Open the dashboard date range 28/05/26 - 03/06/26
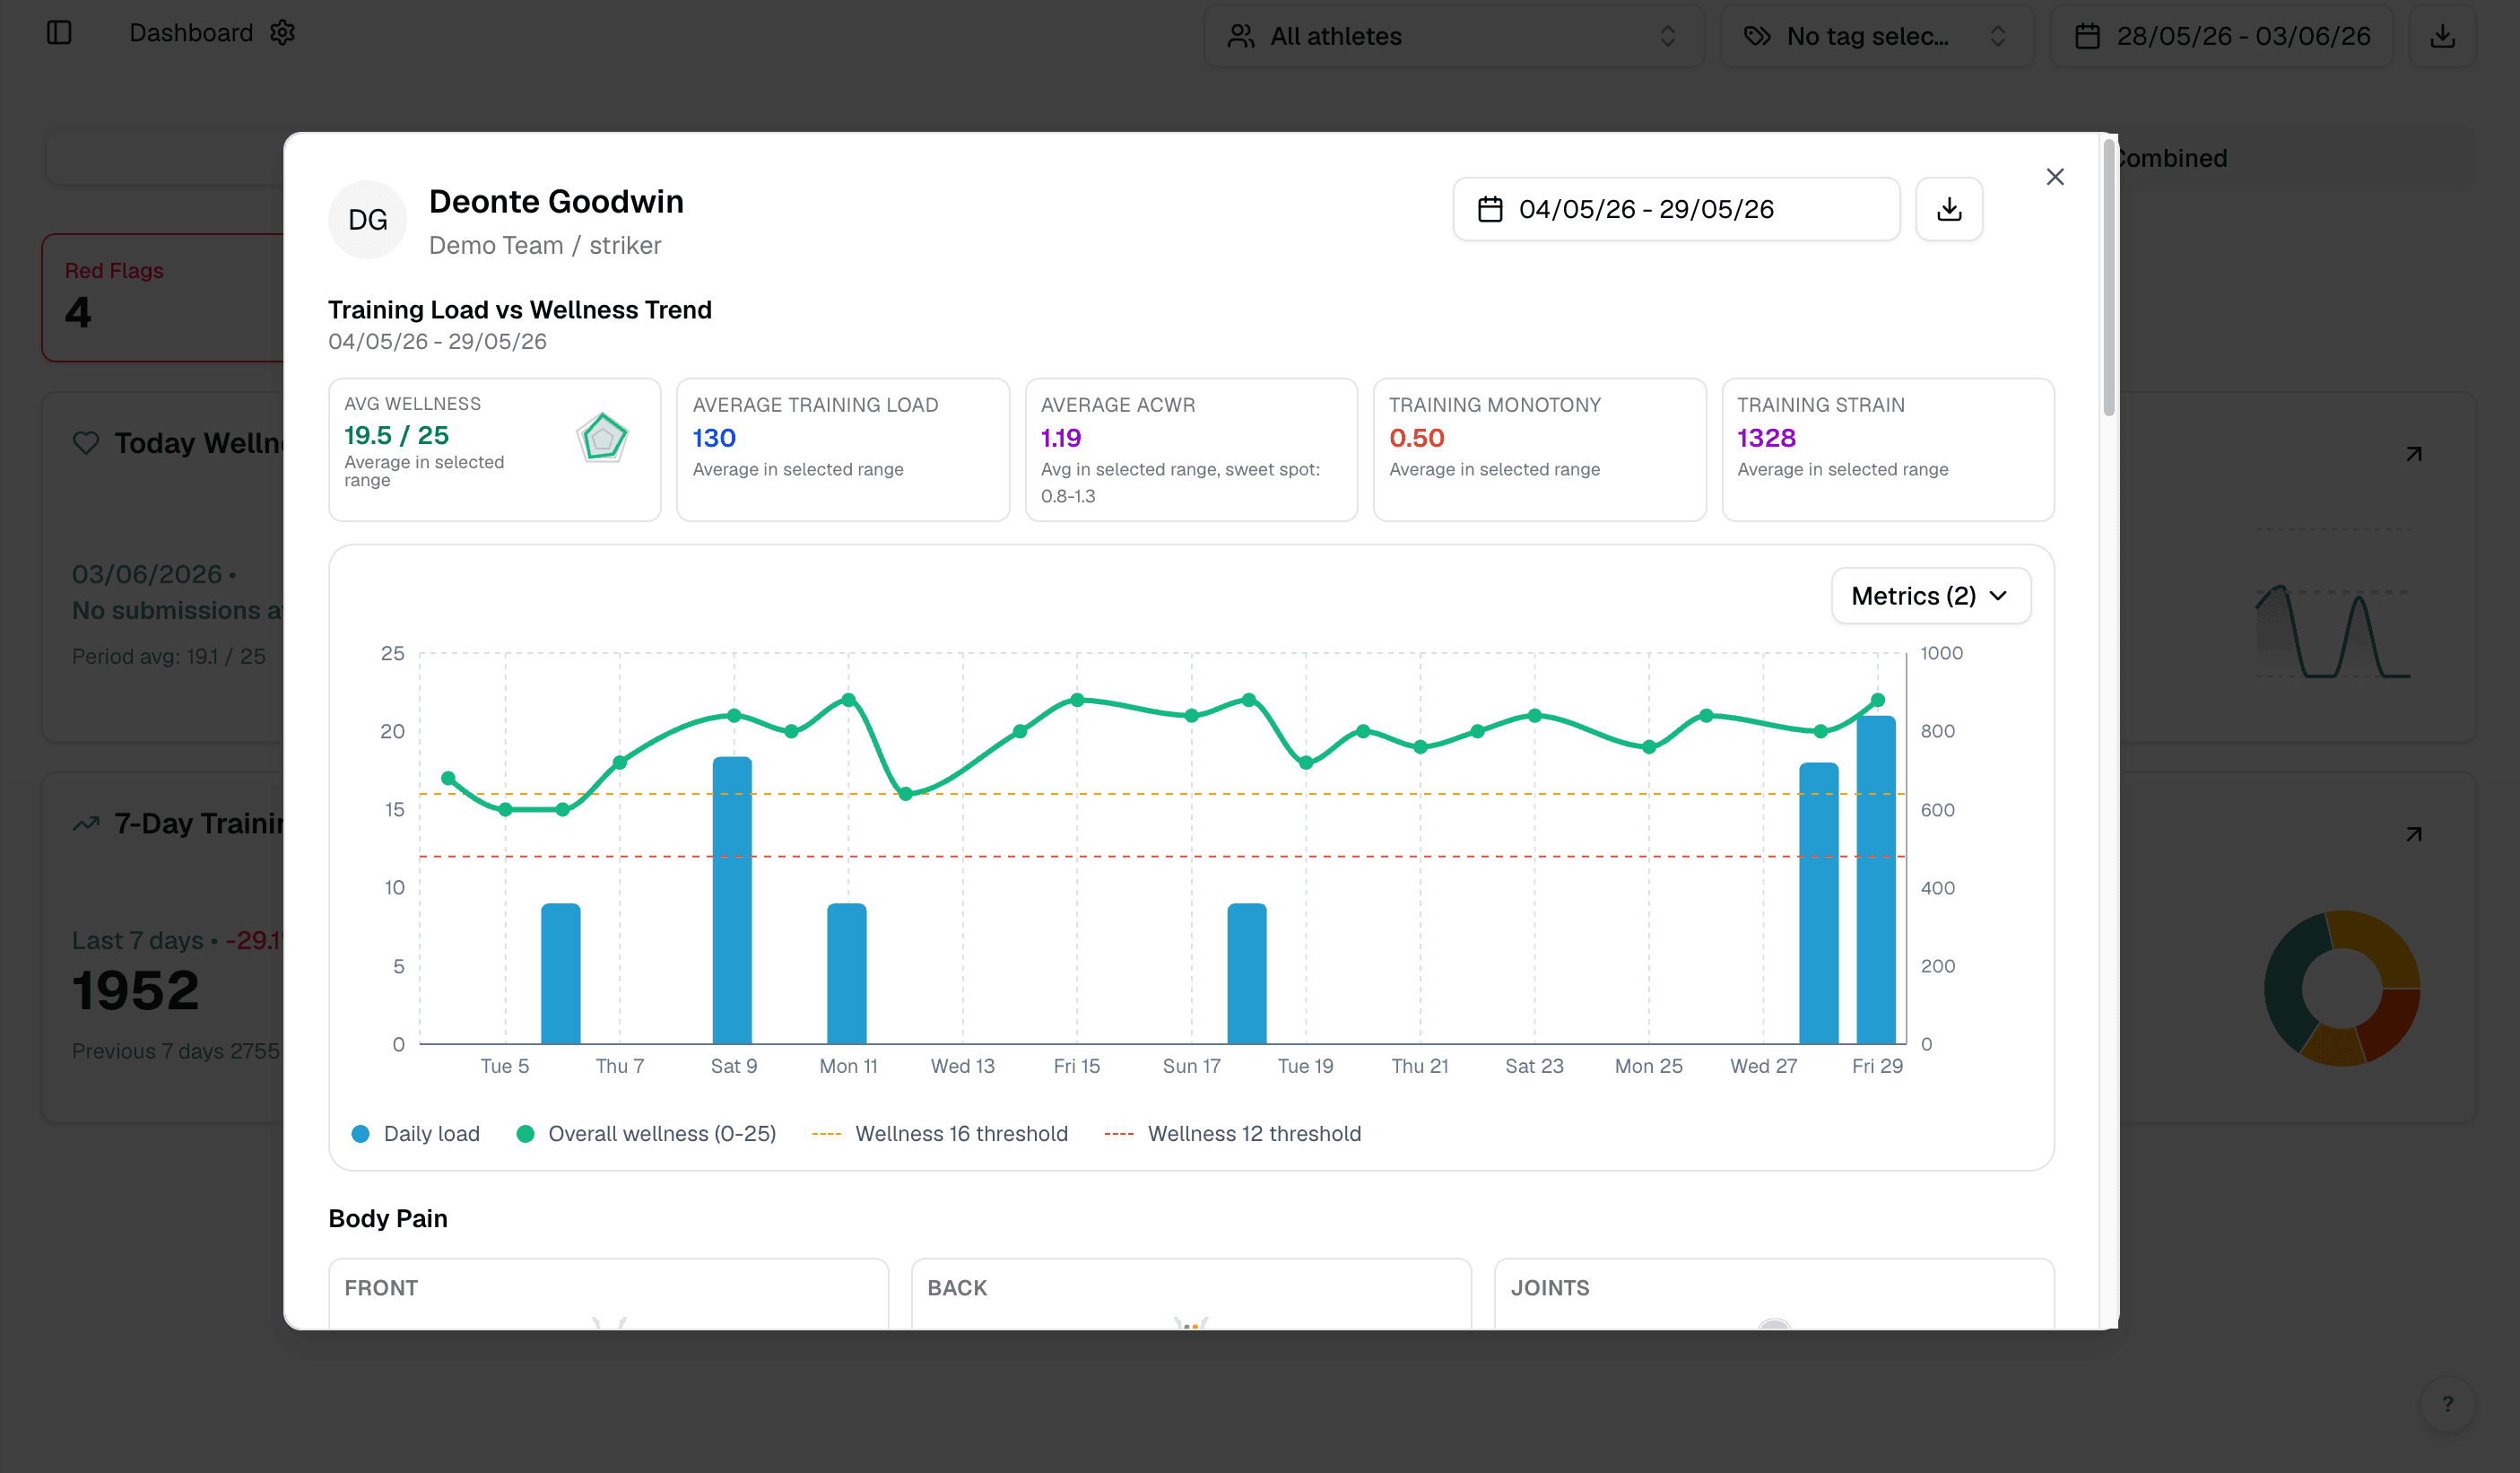Viewport: 2520px width, 1473px height. [2222, 36]
